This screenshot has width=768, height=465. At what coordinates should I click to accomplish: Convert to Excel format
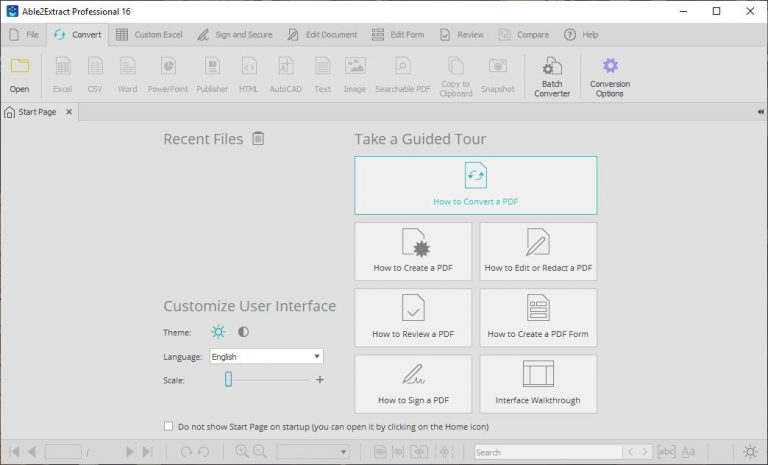pyautogui.click(x=62, y=75)
